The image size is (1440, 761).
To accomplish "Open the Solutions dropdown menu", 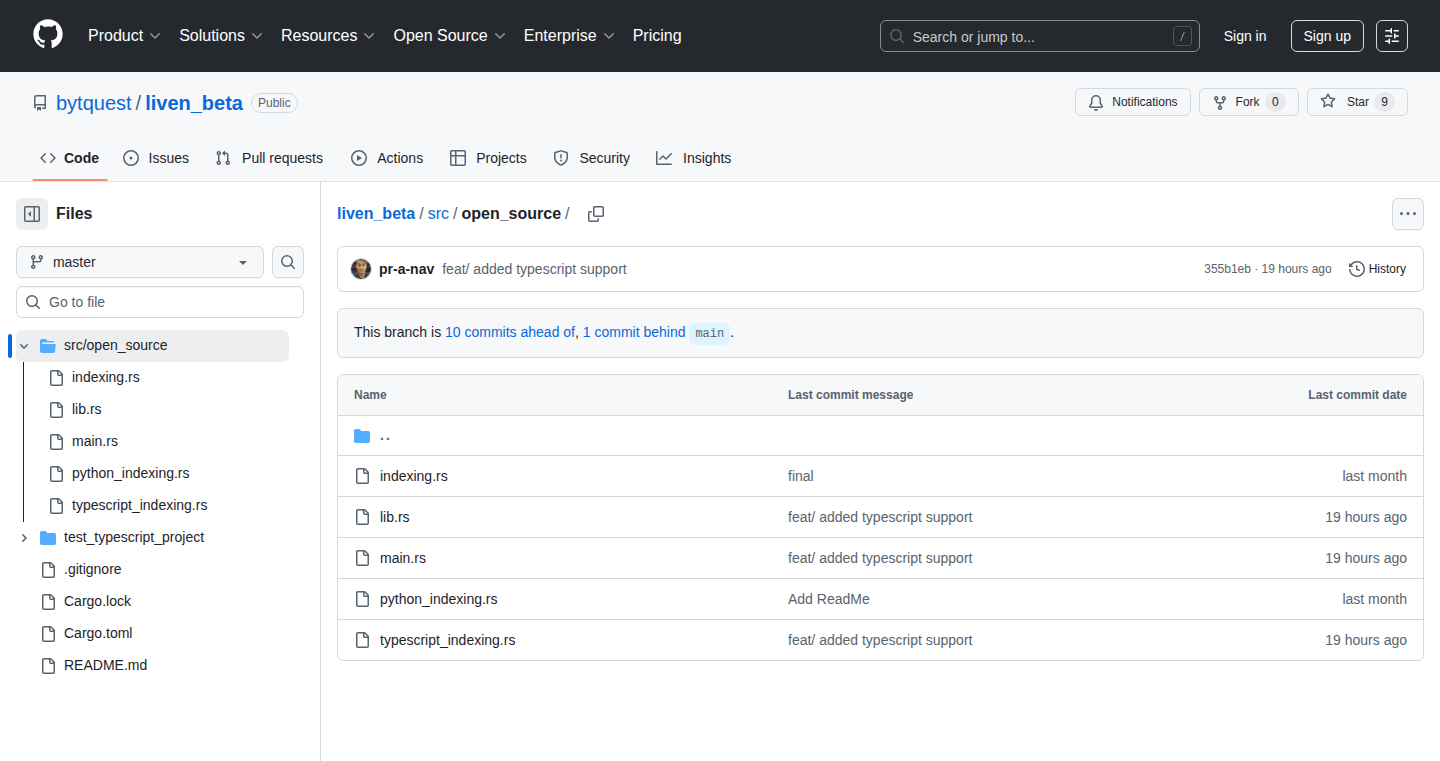I will [221, 36].
